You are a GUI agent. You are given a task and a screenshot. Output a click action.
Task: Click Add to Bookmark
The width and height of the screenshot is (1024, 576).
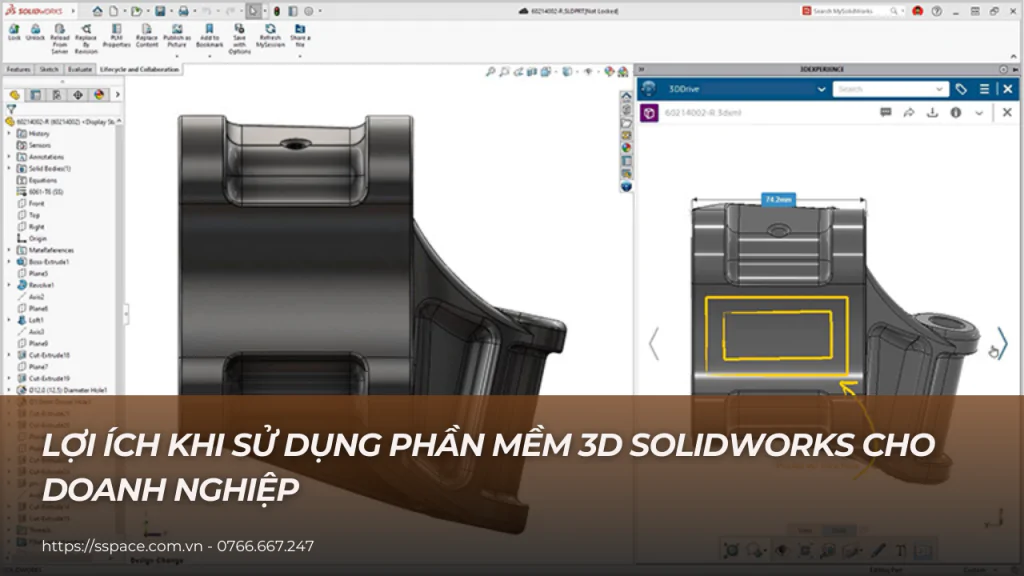[x=209, y=36]
